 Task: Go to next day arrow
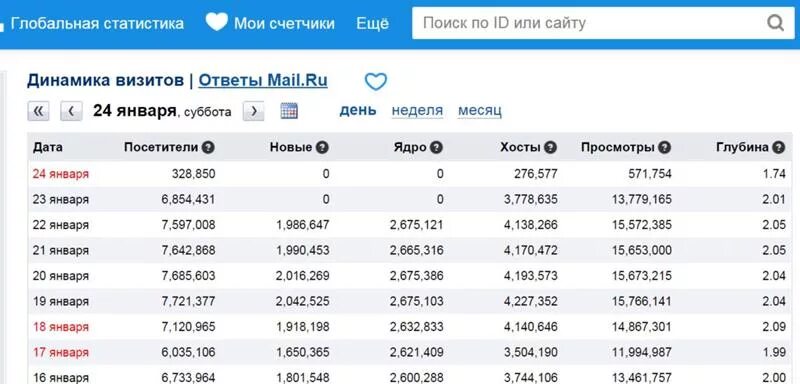(254, 111)
